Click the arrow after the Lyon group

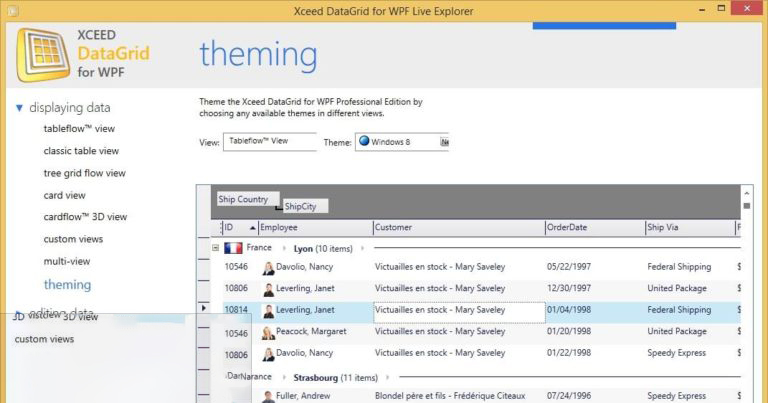point(362,248)
